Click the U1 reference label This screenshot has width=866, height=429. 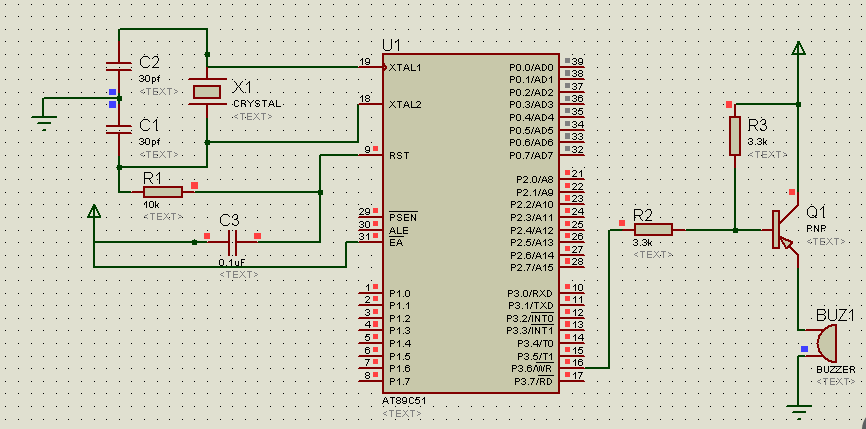click(392, 45)
